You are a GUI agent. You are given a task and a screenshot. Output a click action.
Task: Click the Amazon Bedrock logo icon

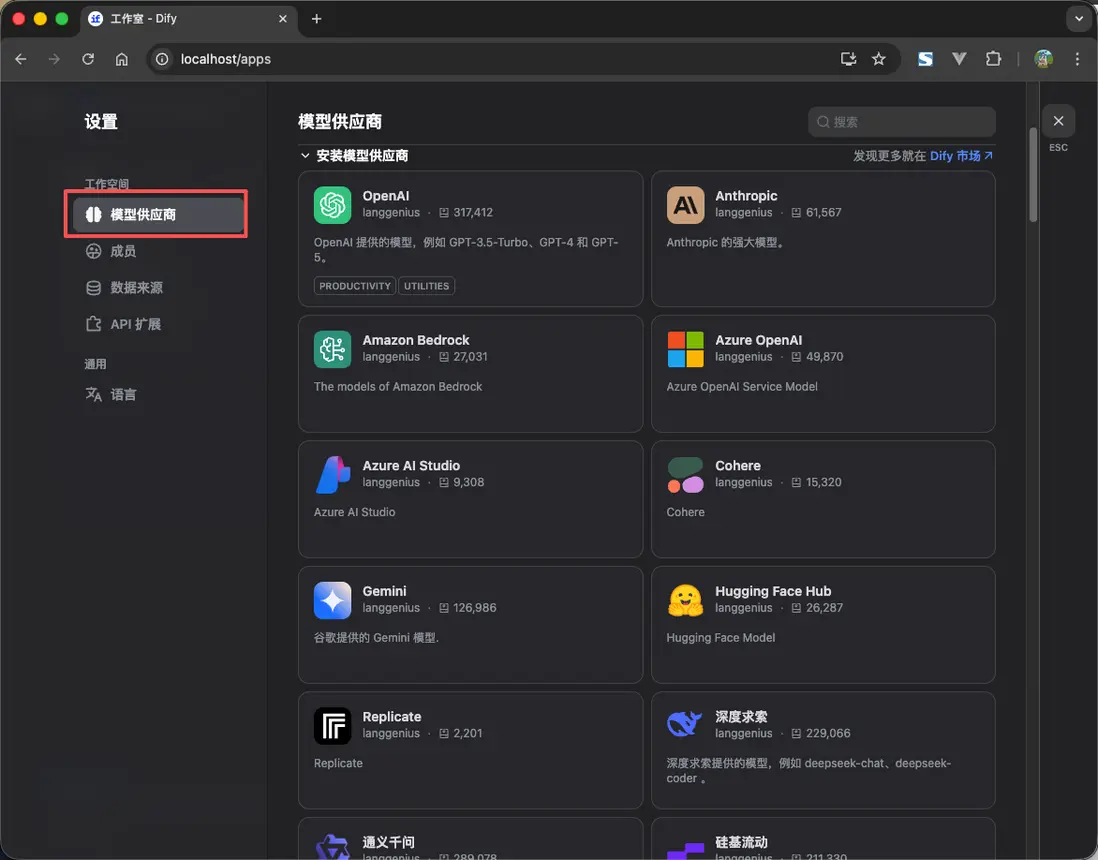point(333,349)
